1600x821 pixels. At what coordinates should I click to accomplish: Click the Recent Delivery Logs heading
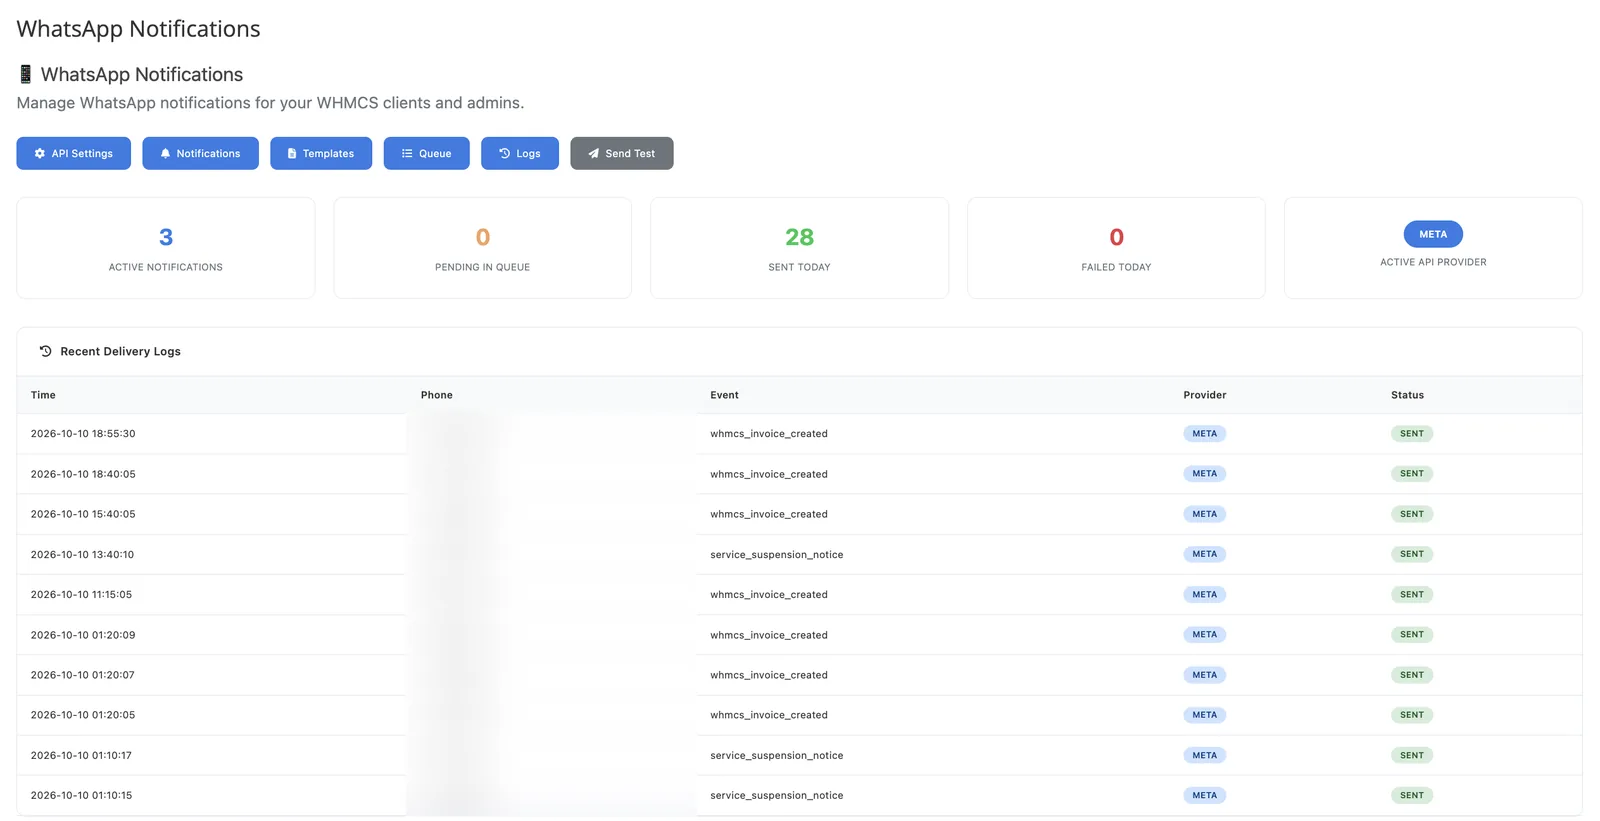coord(120,351)
